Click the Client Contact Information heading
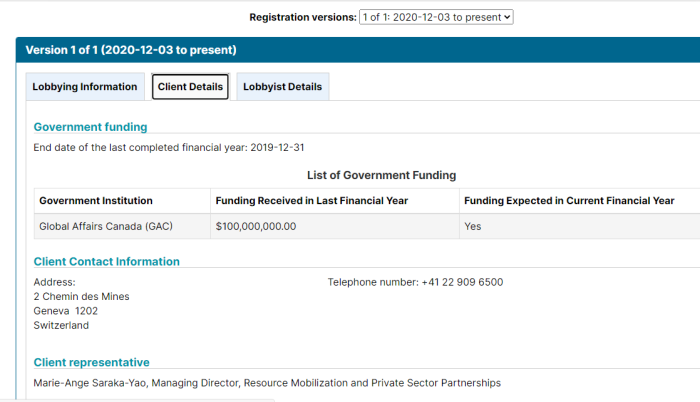Screen dimensions: 700x402 [107, 261]
